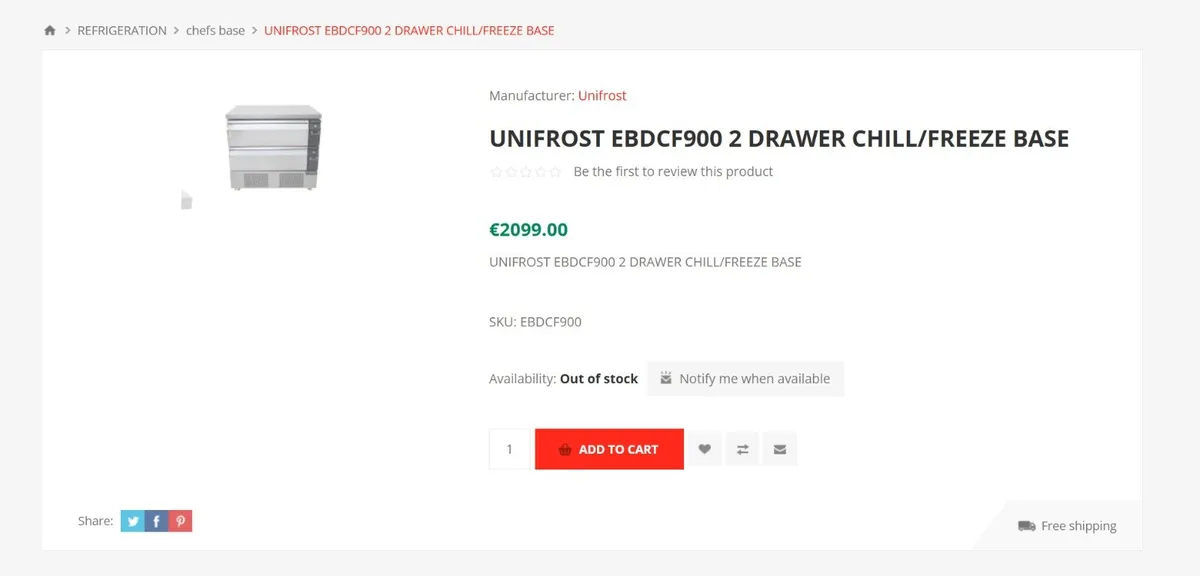Pin the product to Pinterest
This screenshot has height=576, width=1200.
pyautogui.click(x=180, y=520)
